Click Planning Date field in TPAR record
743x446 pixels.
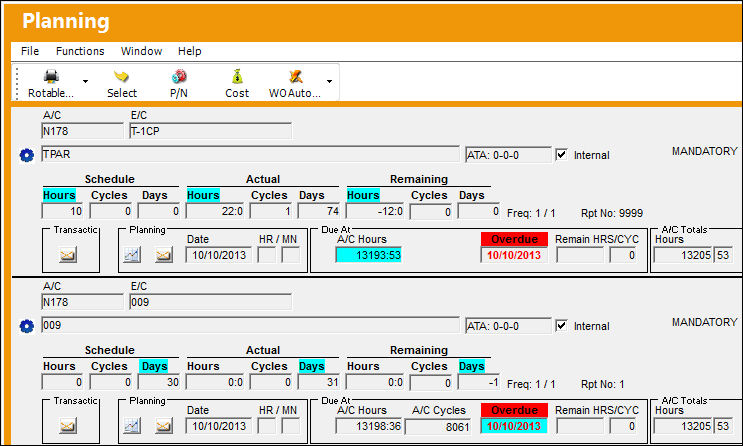click(219, 255)
